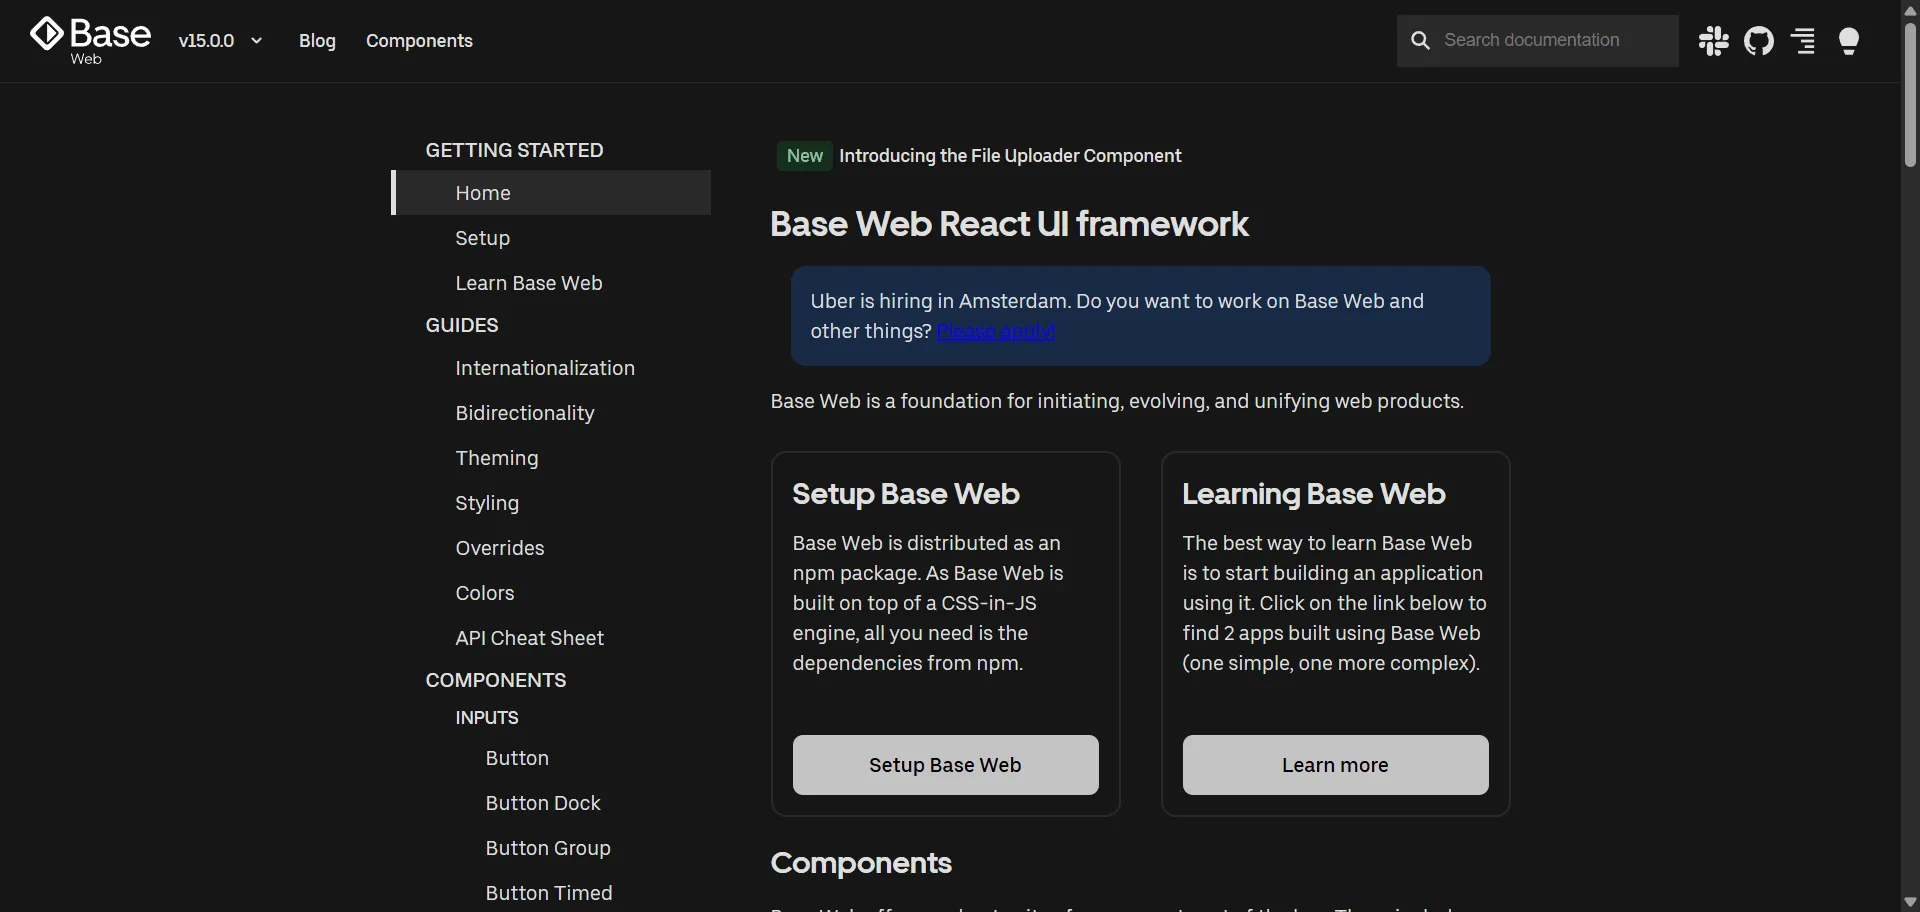Image resolution: width=1920 pixels, height=912 pixels.
Task: Click the Base Web React UI framework heading
Action: (x=1009, y=224)
